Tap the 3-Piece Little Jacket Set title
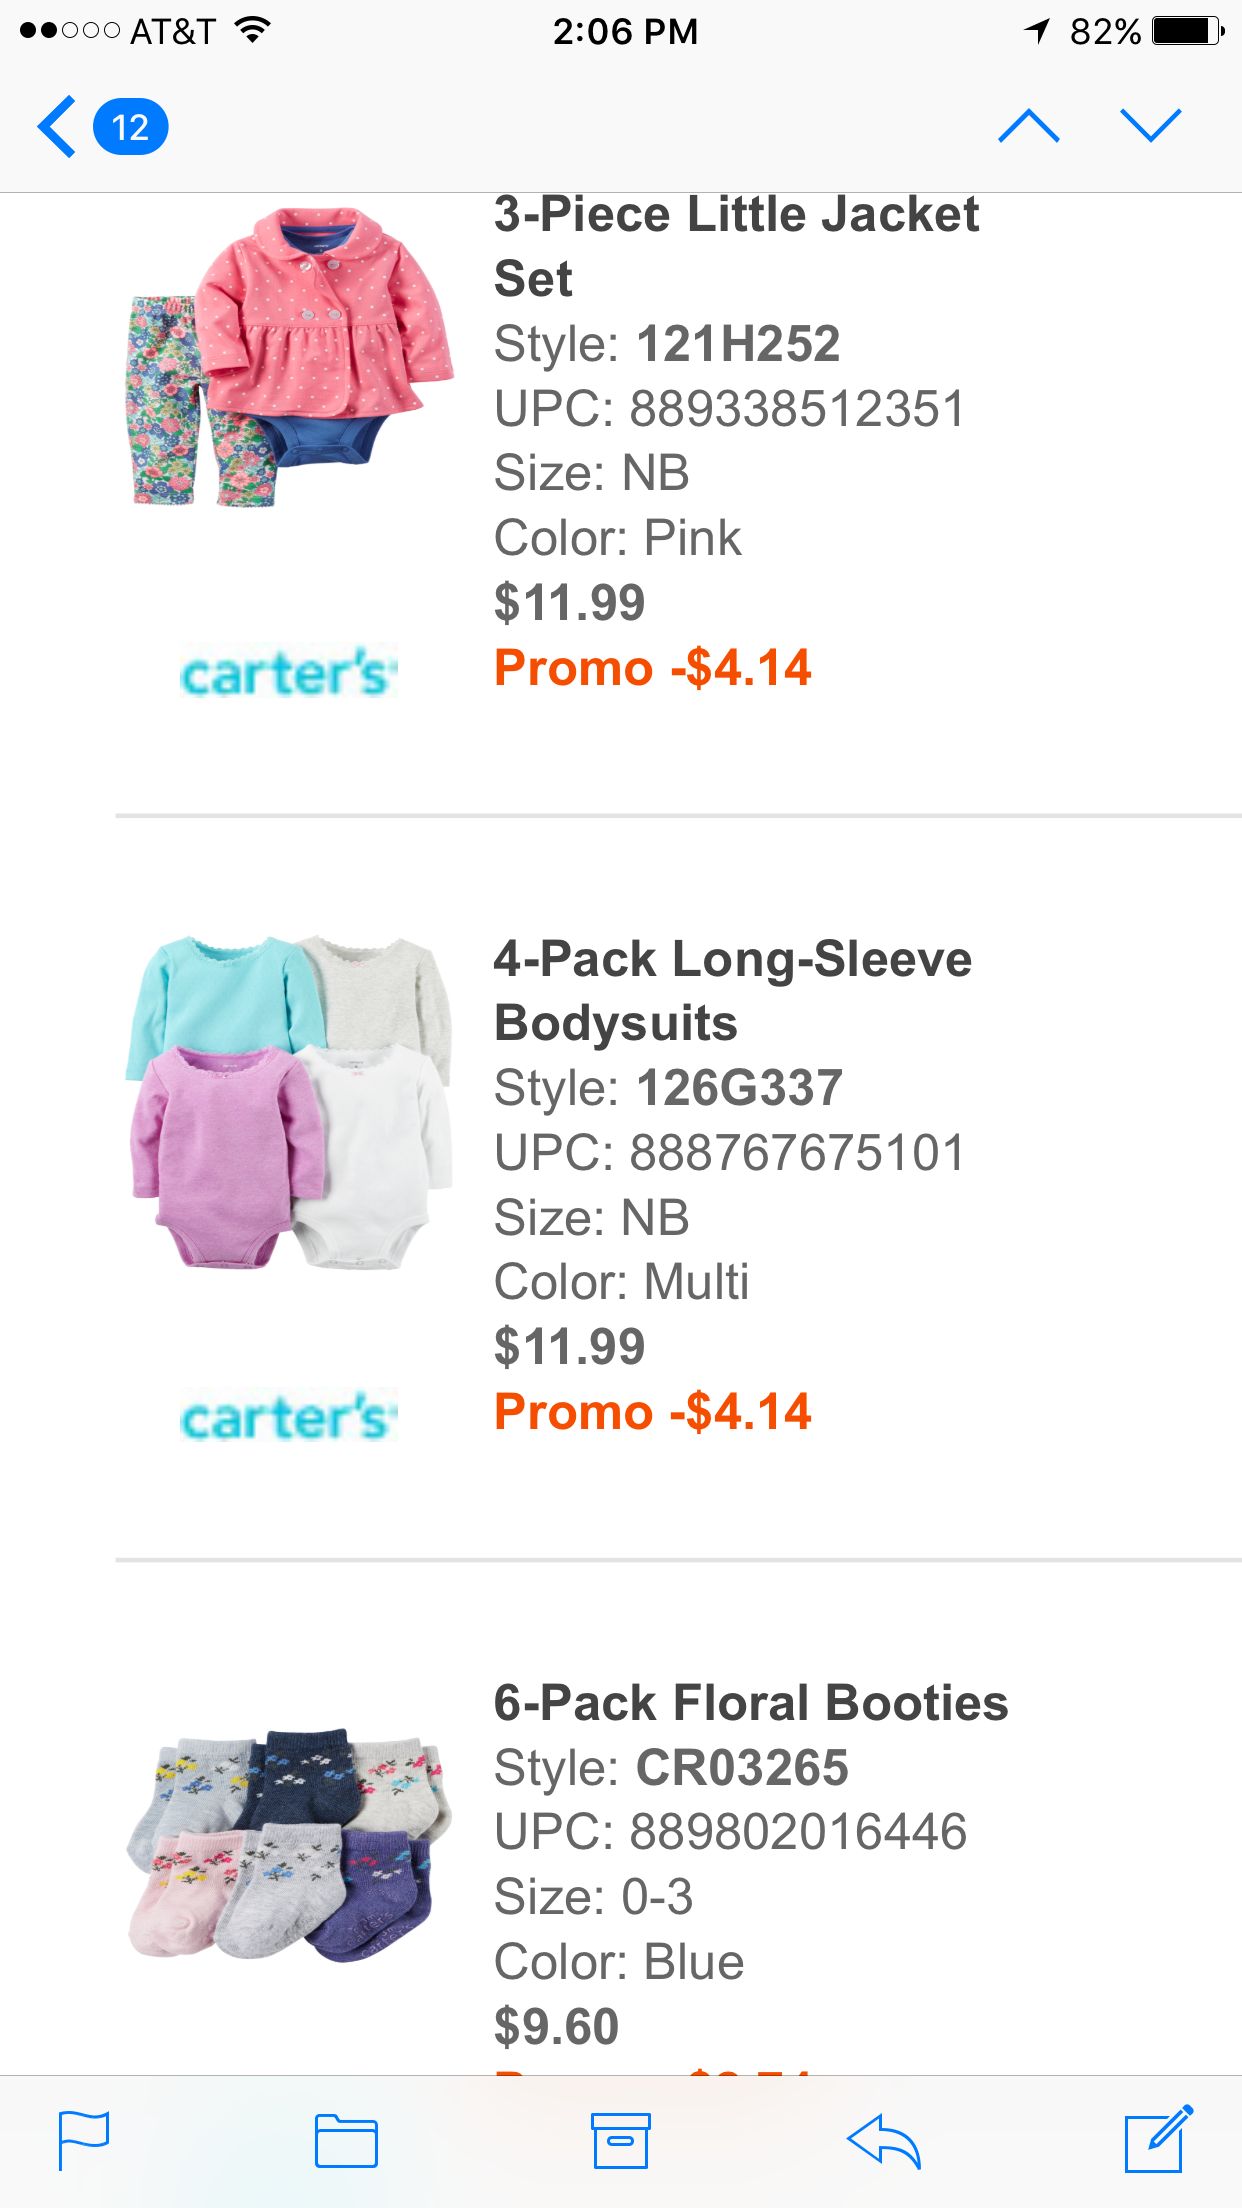 pos(736,246)
